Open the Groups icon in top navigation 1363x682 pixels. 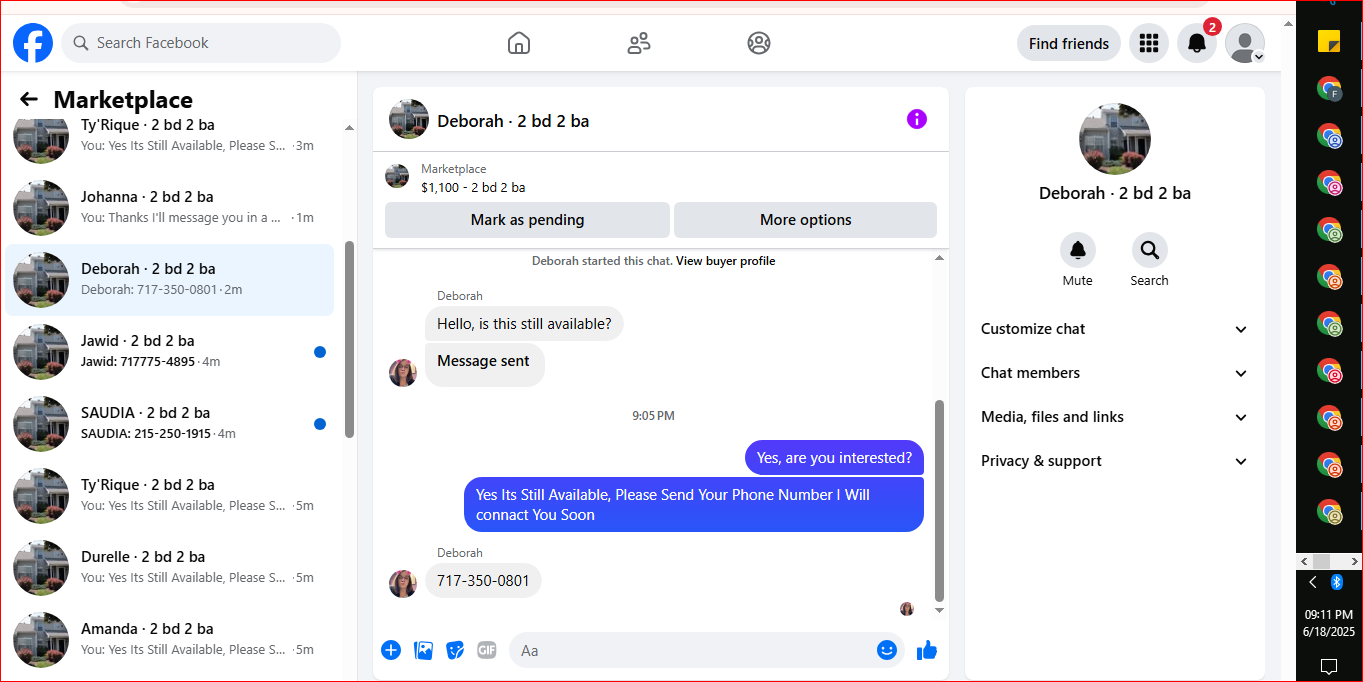759,43
